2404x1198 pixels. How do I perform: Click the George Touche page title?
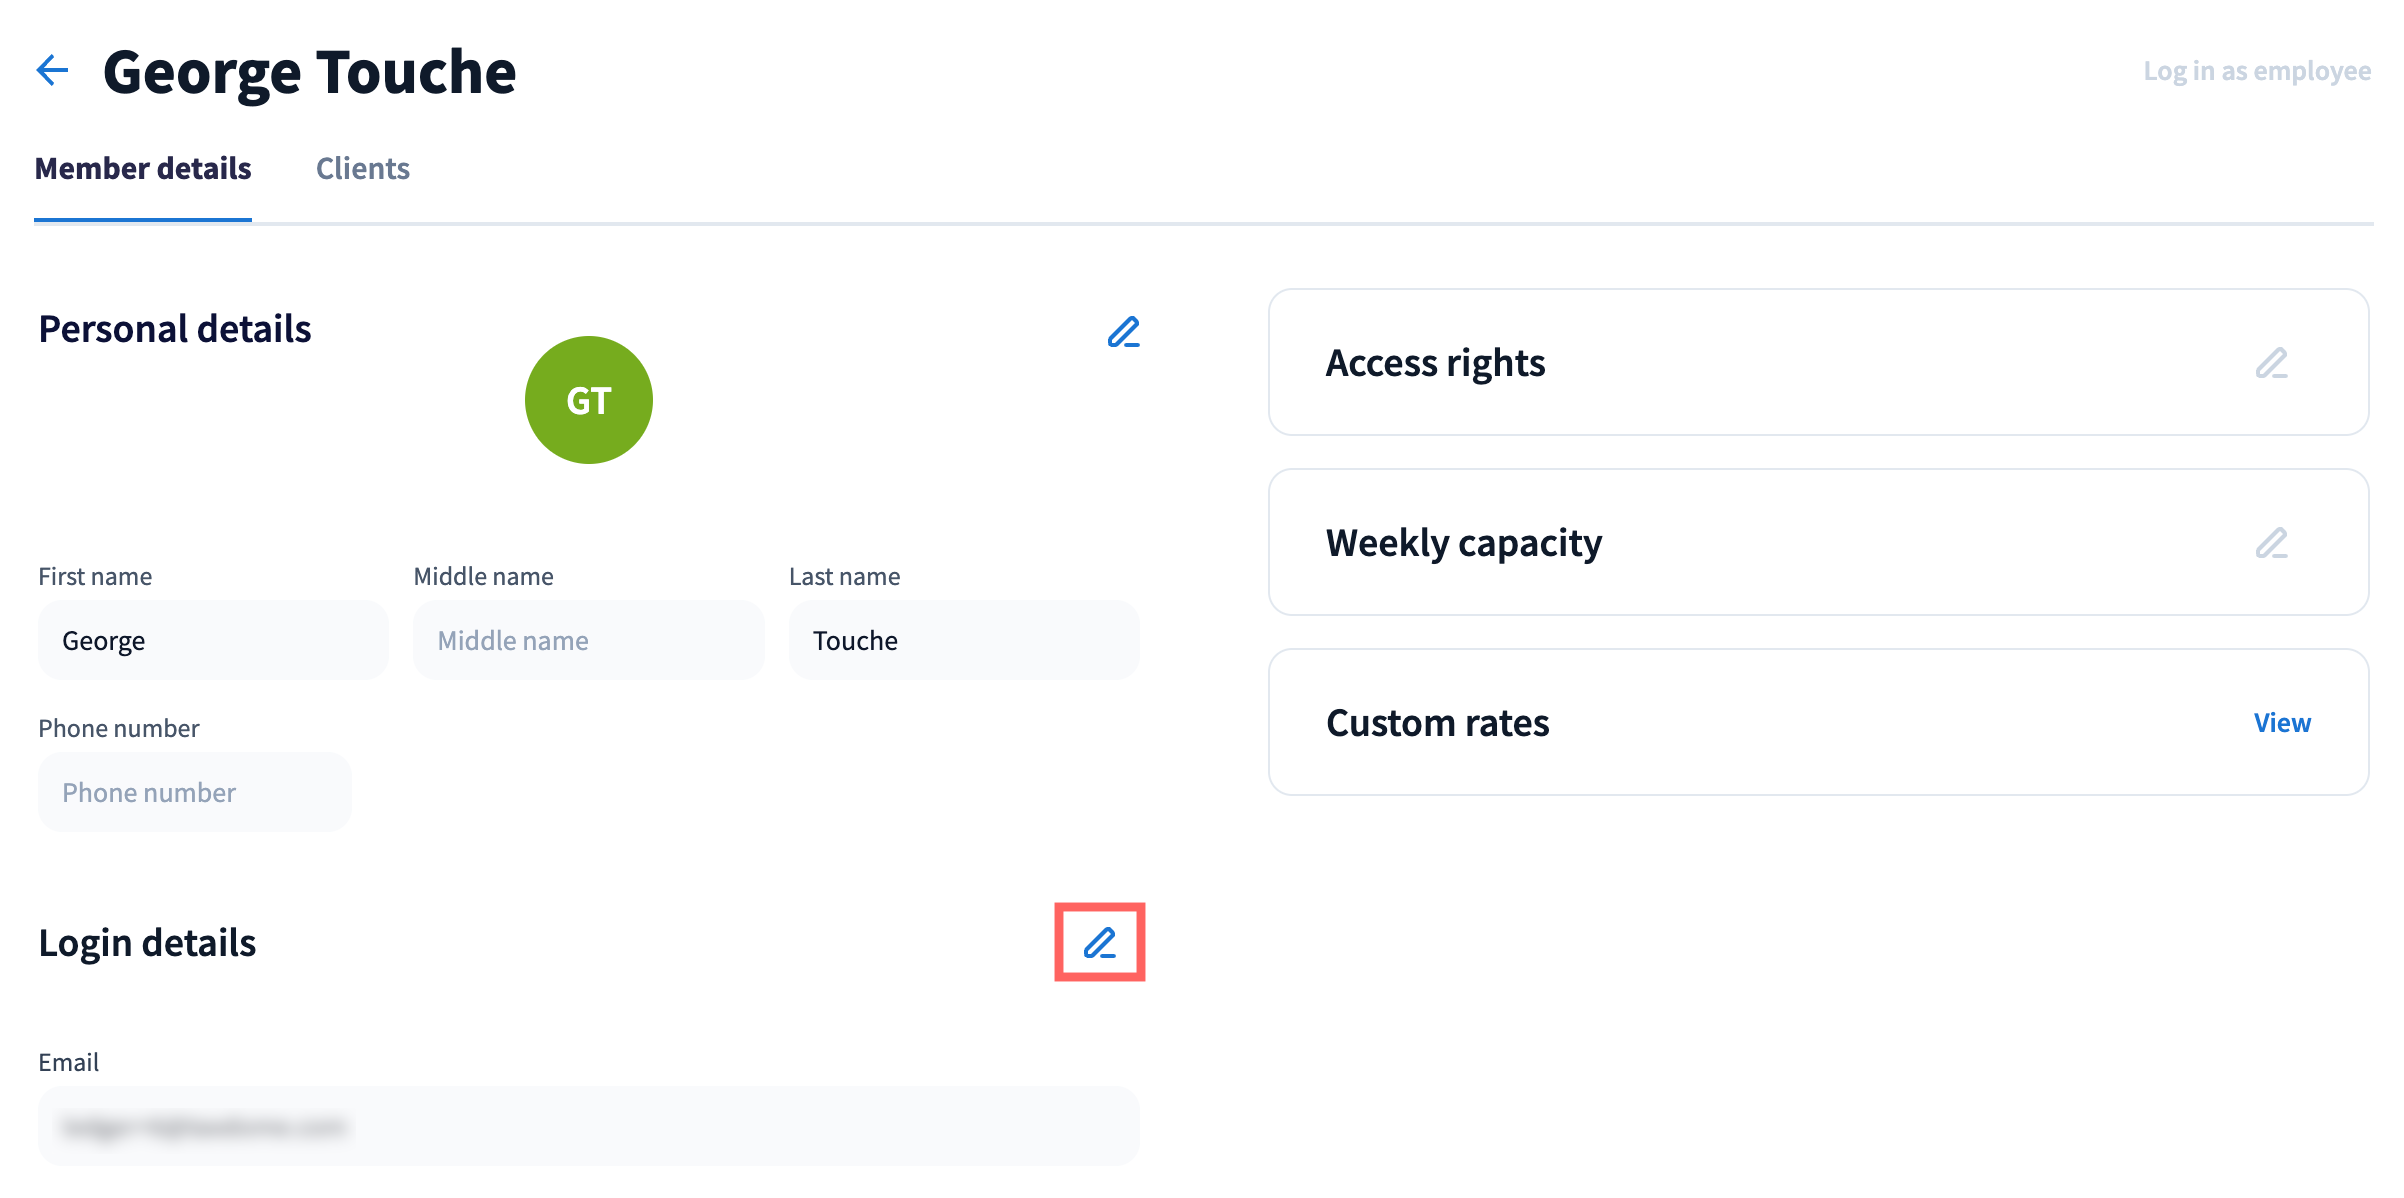tap(310, 72)
